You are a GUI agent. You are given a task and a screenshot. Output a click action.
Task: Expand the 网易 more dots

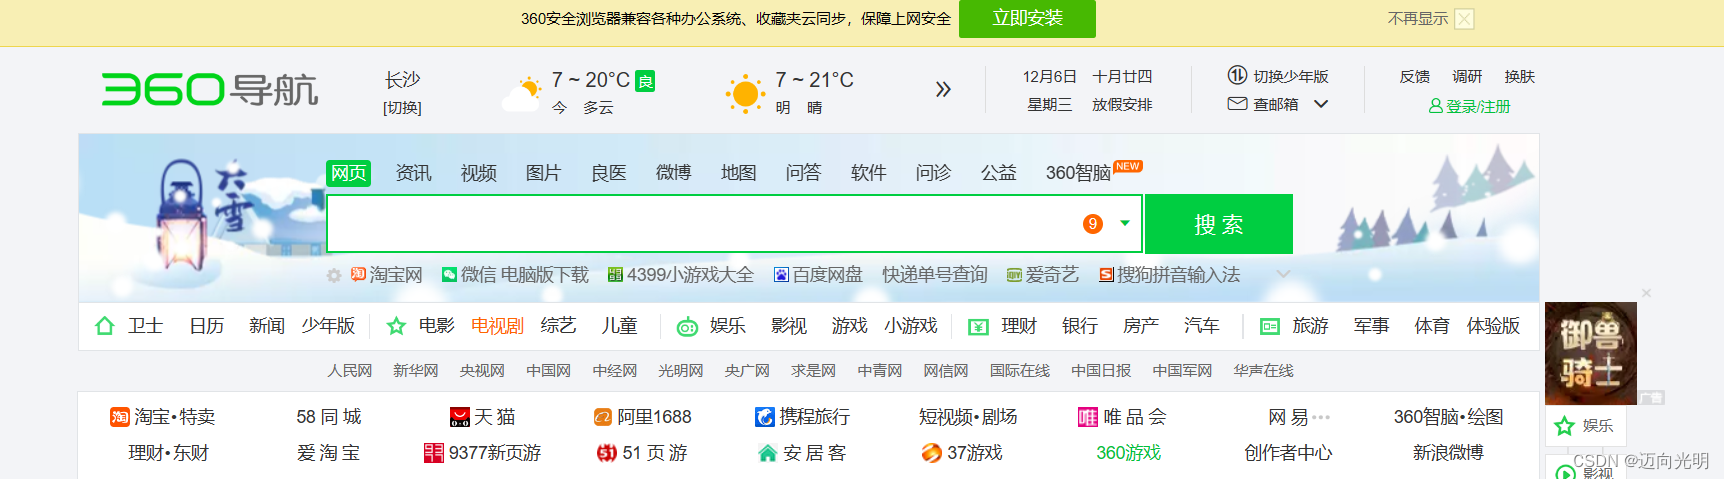tap(1322, 417)
